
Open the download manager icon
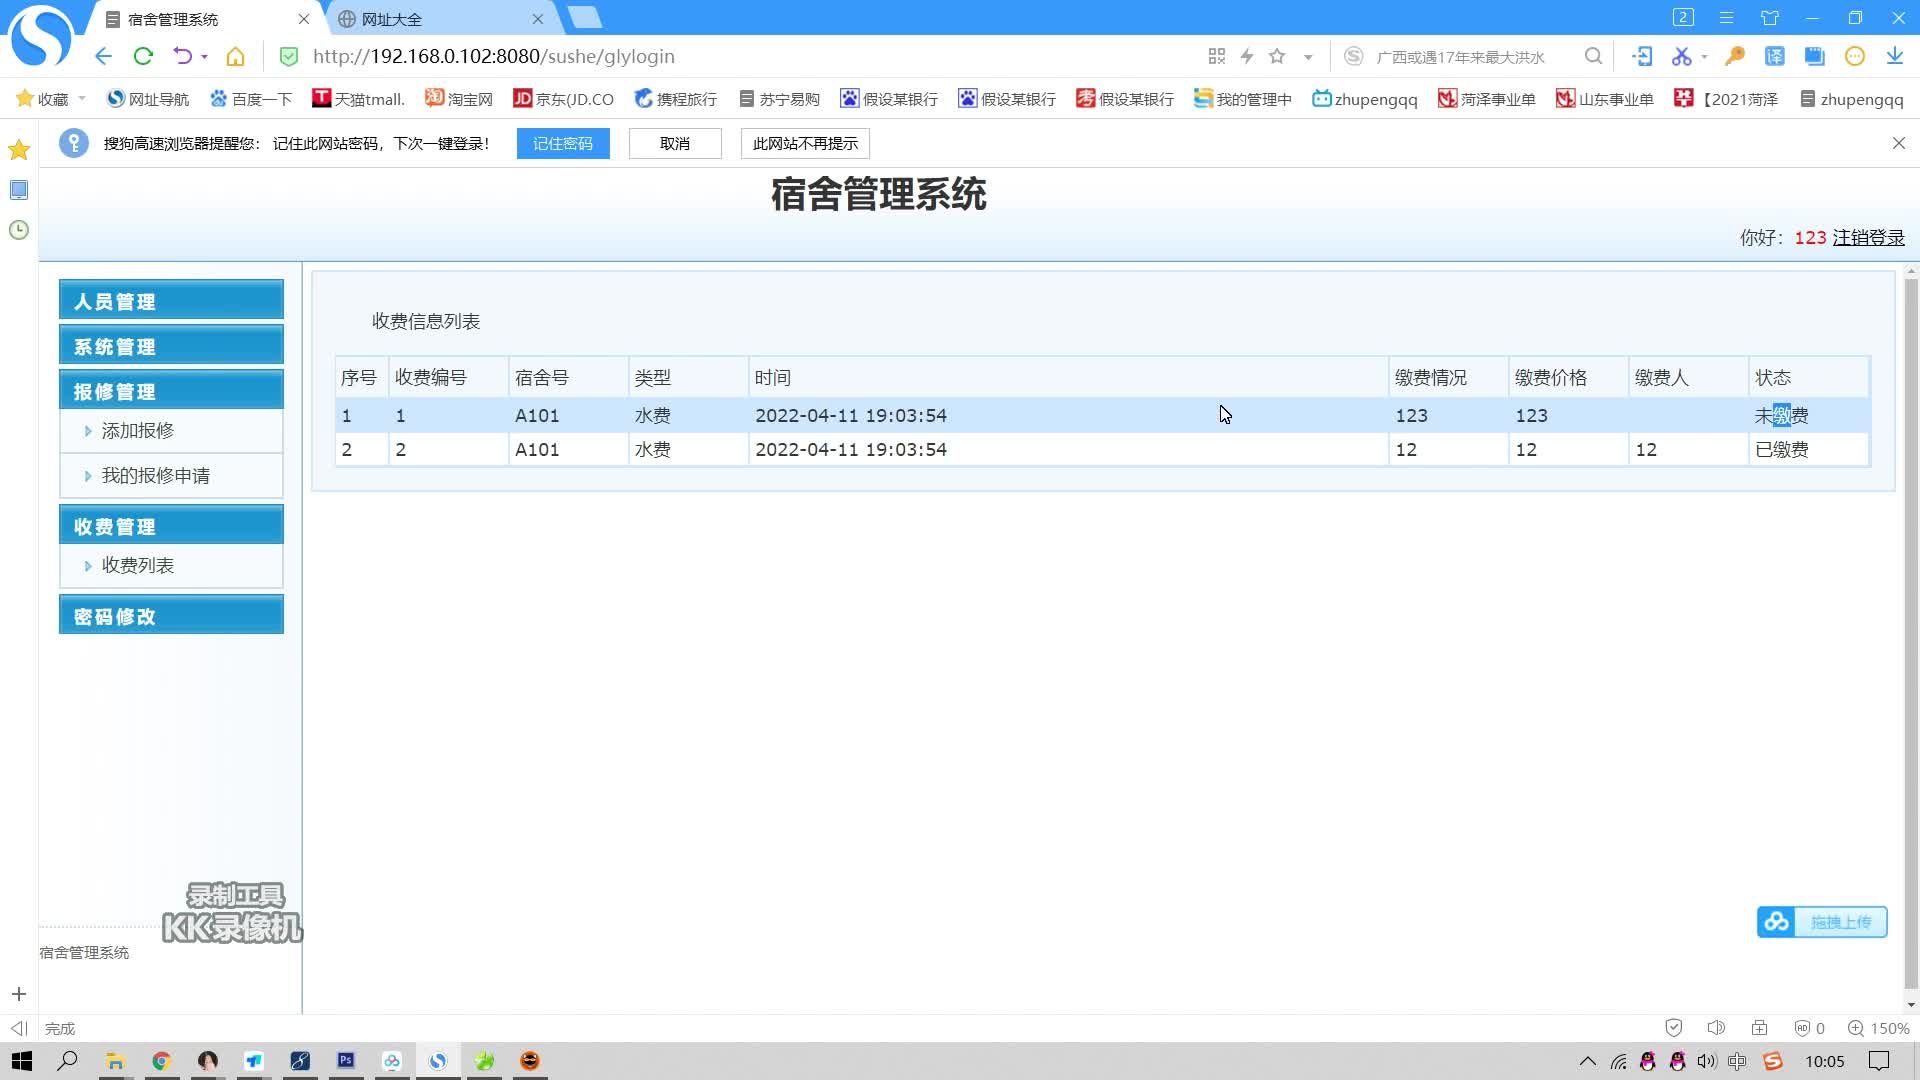pos(1896,57)
